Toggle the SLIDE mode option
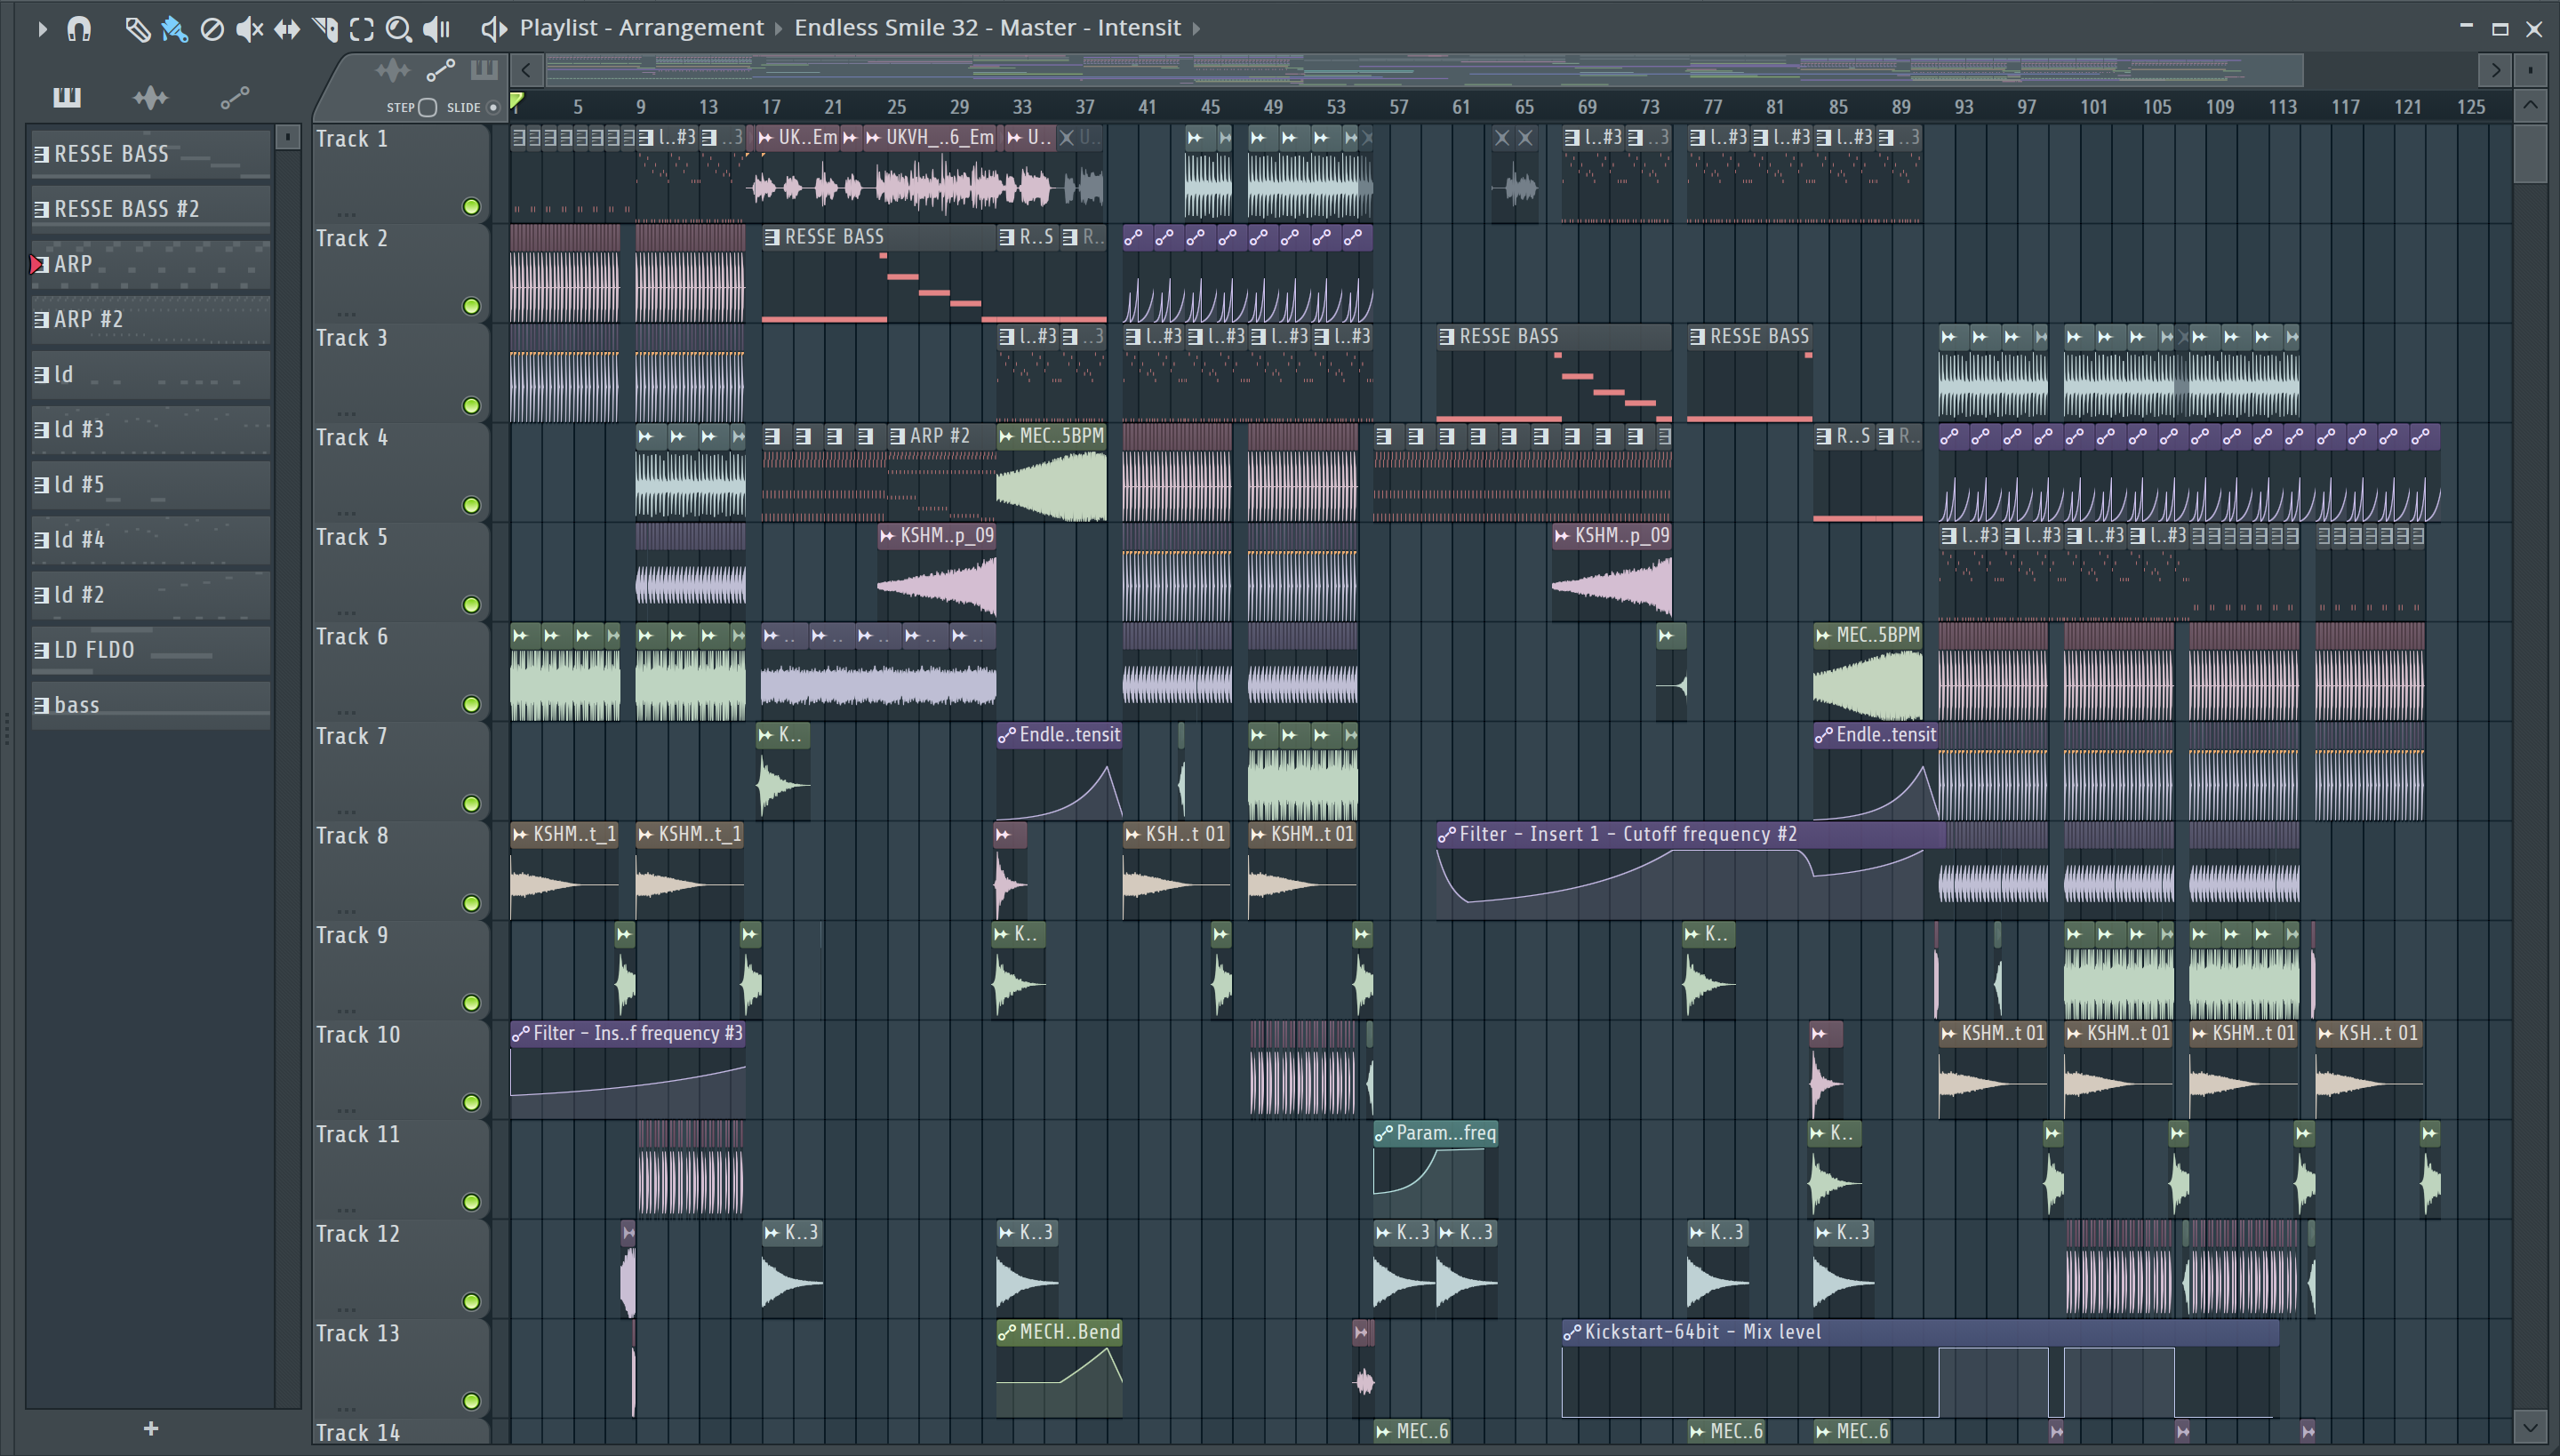This screenshot has height=1456, width=2560. point(493,108)
